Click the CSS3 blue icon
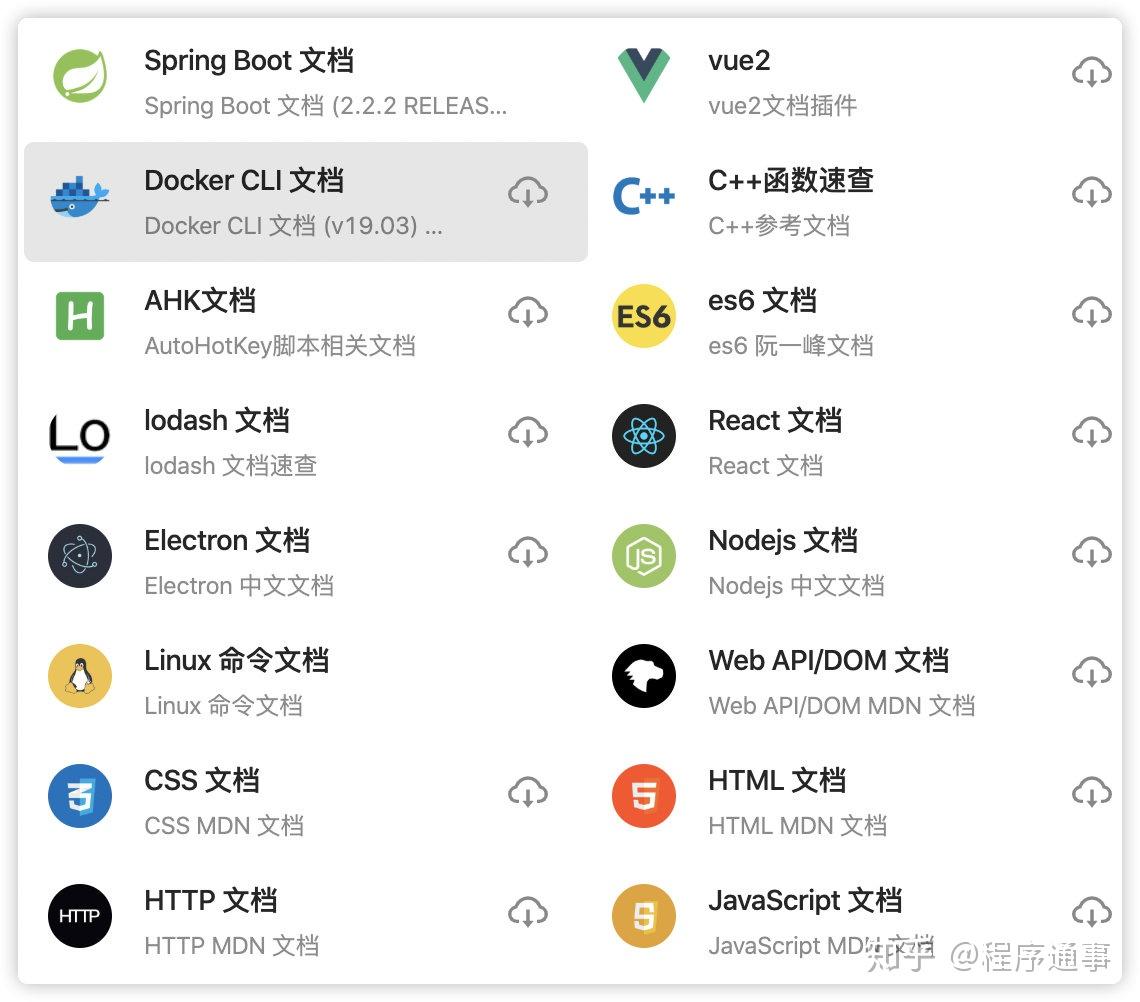1140x1002 pixels. point(80,795)
